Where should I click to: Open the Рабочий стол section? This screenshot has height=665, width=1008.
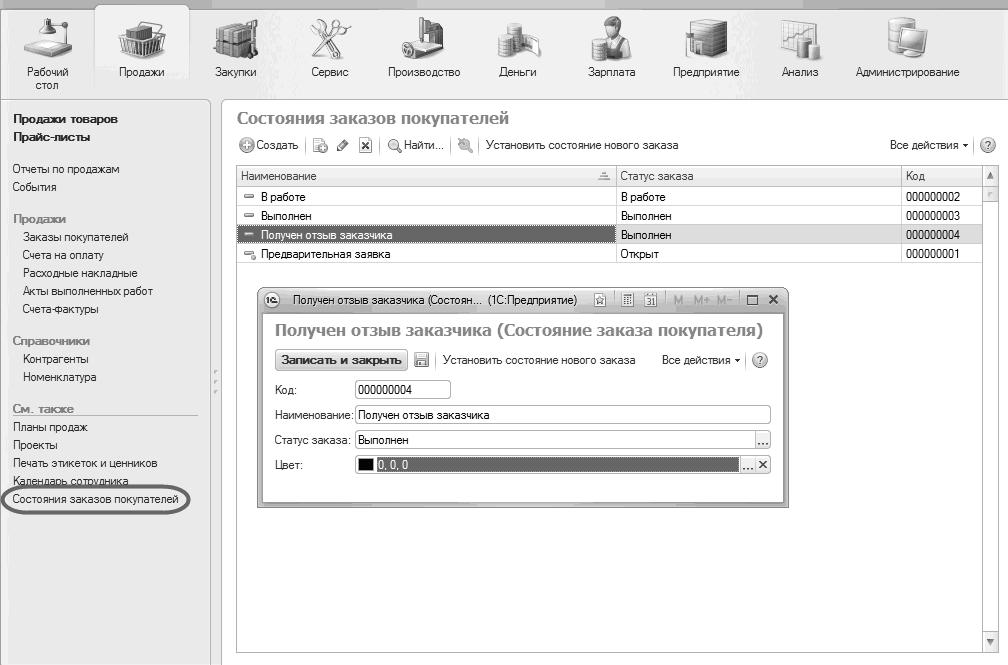coord(47,55)
